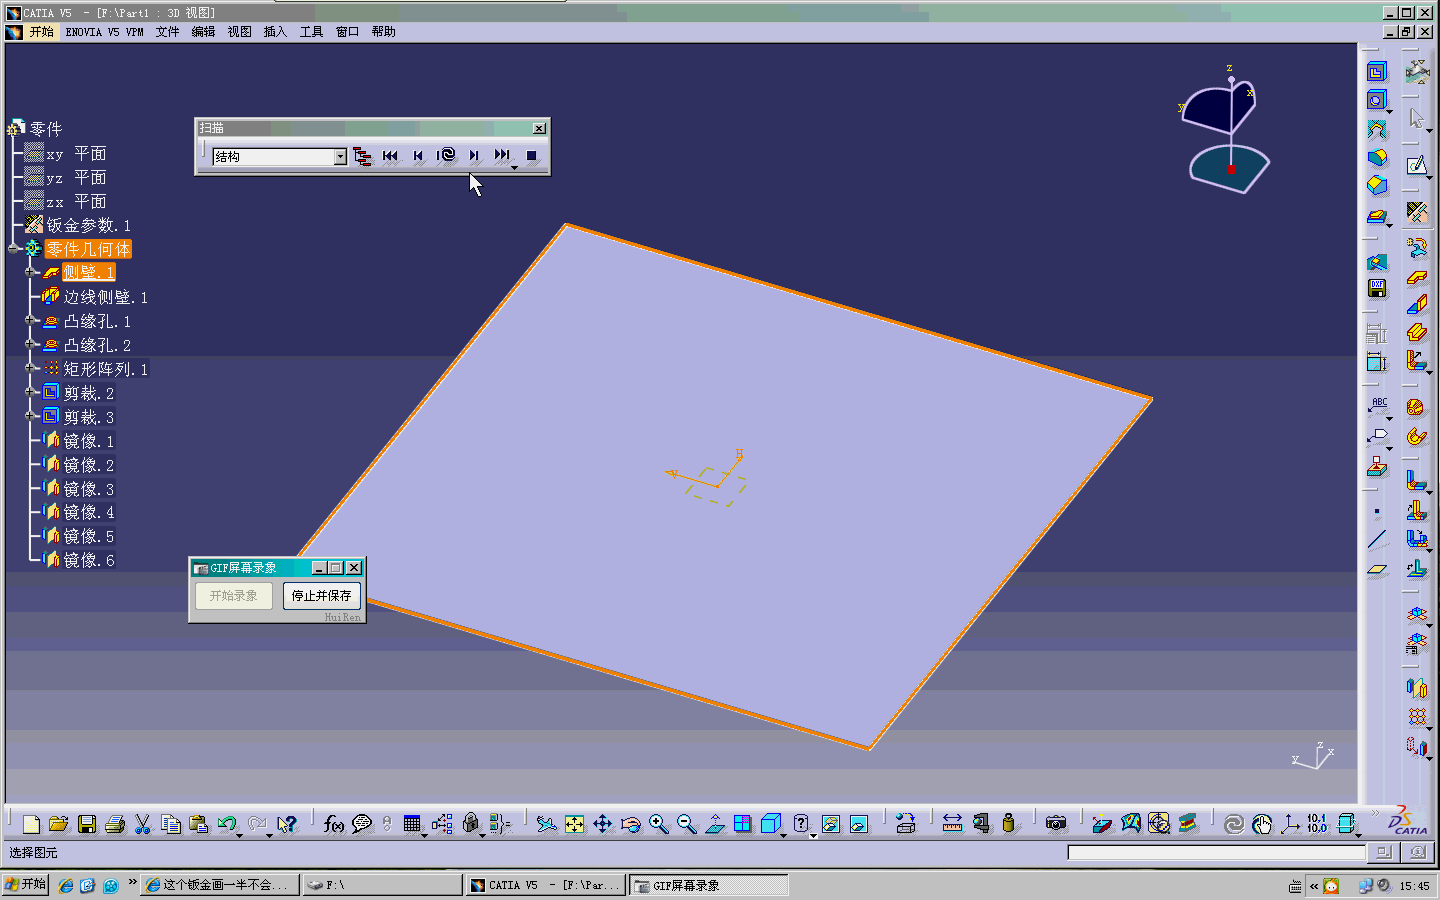
Task: Click the Measure Inertia weight icon
Action: point(1009,823)
